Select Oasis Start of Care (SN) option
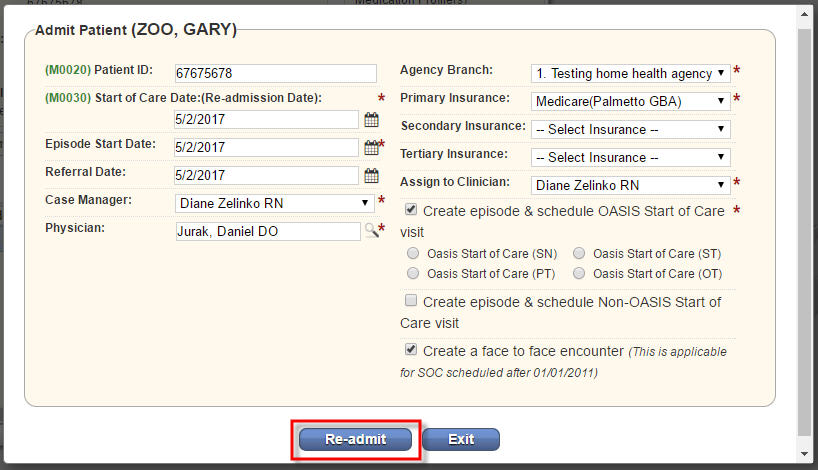This screenshot has width=818, height=470. (413, 254)
